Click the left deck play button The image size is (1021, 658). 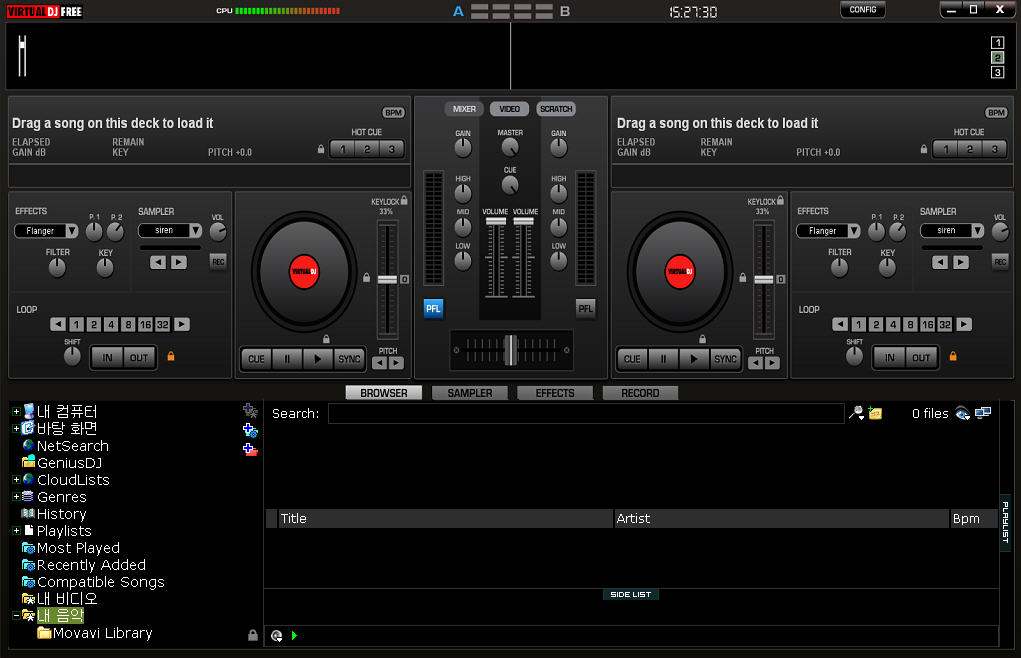(317, 359)
